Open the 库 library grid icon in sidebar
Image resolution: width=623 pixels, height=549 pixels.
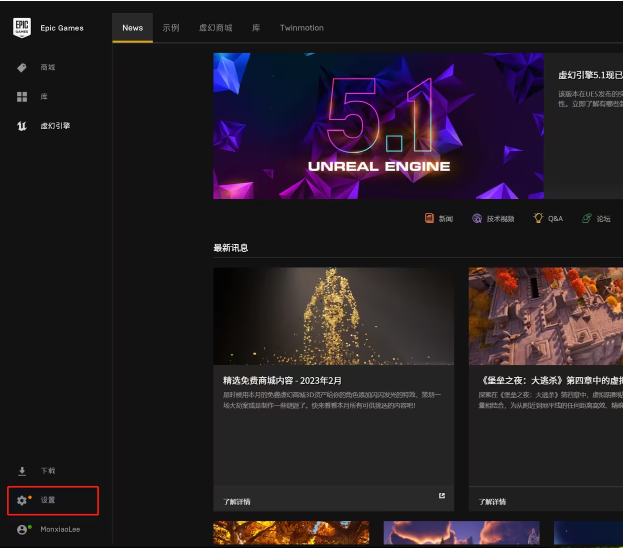tap(22, 97)
